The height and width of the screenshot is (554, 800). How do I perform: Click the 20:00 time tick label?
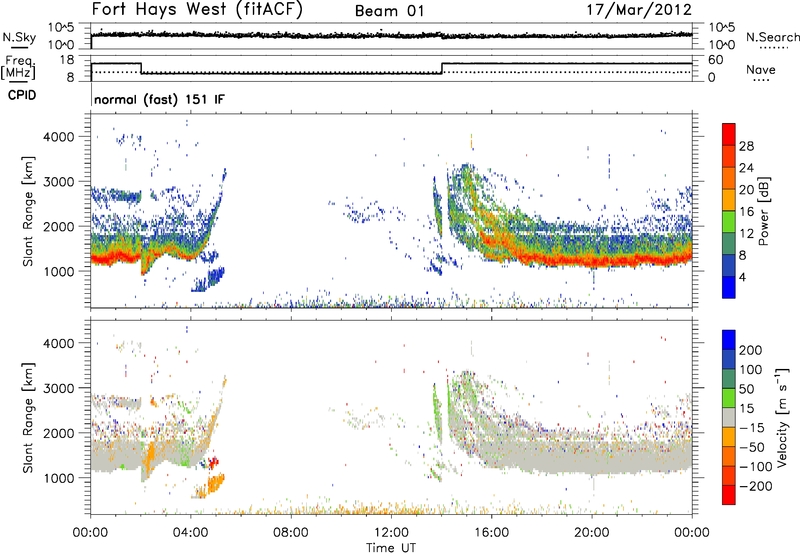pos(591,533)
